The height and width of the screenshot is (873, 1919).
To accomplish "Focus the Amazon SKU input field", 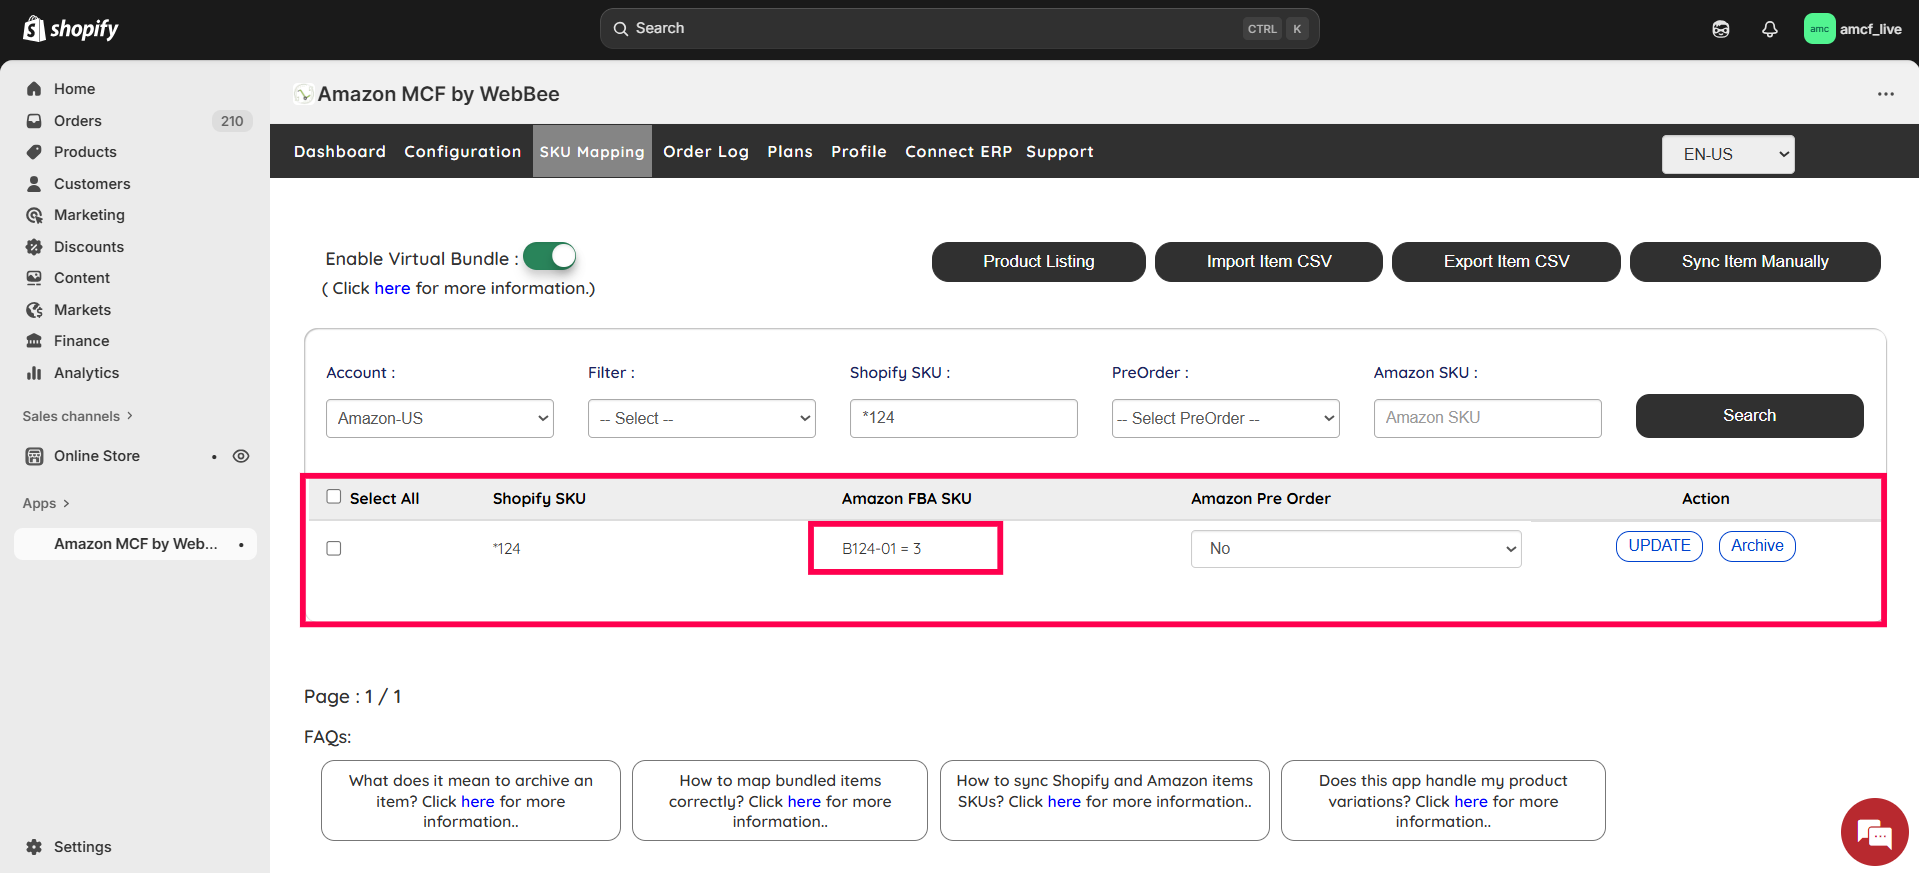I will (x=1487, y=418).
